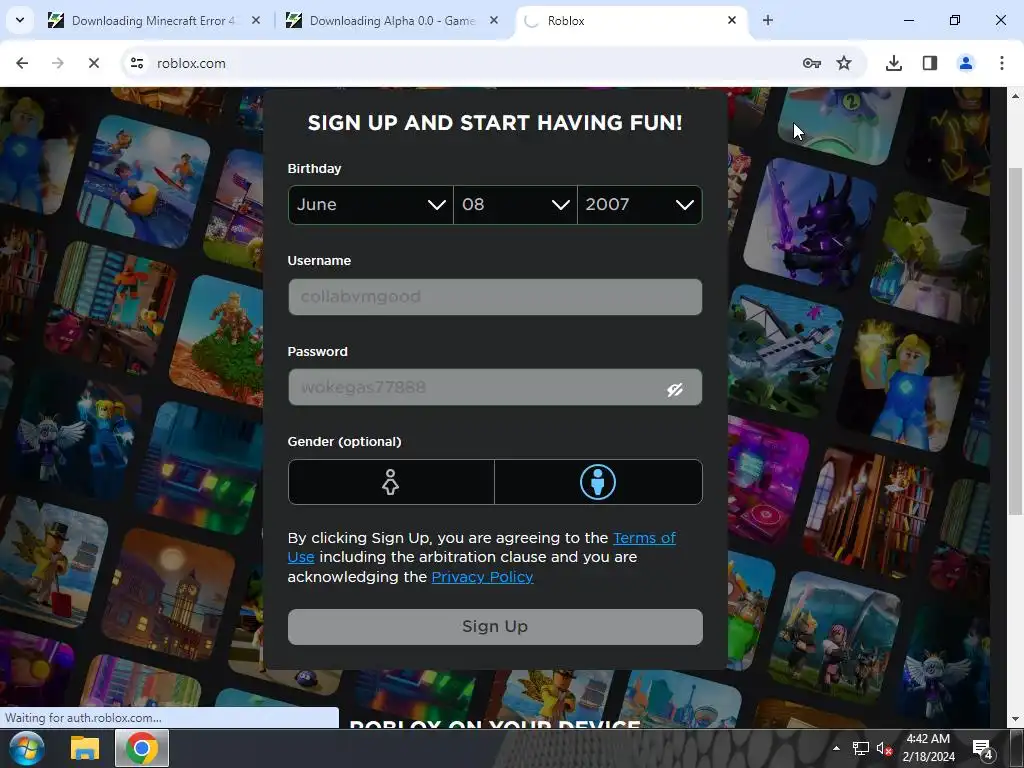
Task: Click Chrome icon in taskbar
Action: (142, 748)
